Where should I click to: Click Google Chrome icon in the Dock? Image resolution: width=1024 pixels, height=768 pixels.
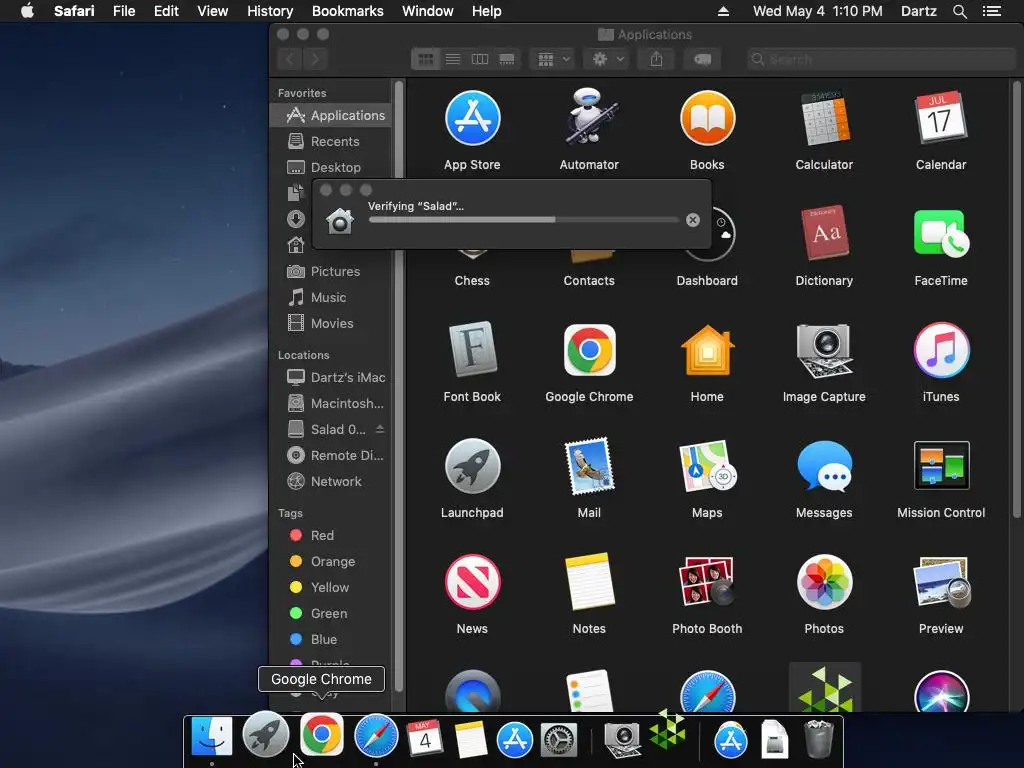(321, 734)
